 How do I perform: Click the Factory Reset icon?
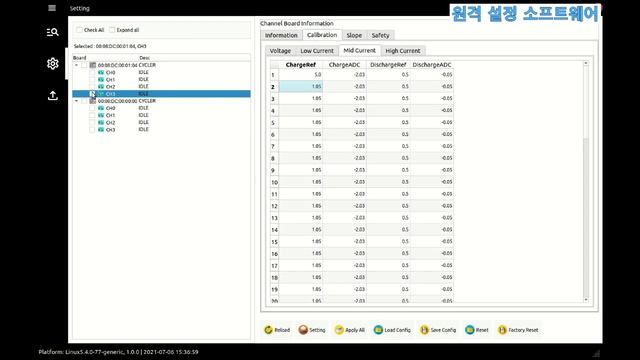(502, 330)
